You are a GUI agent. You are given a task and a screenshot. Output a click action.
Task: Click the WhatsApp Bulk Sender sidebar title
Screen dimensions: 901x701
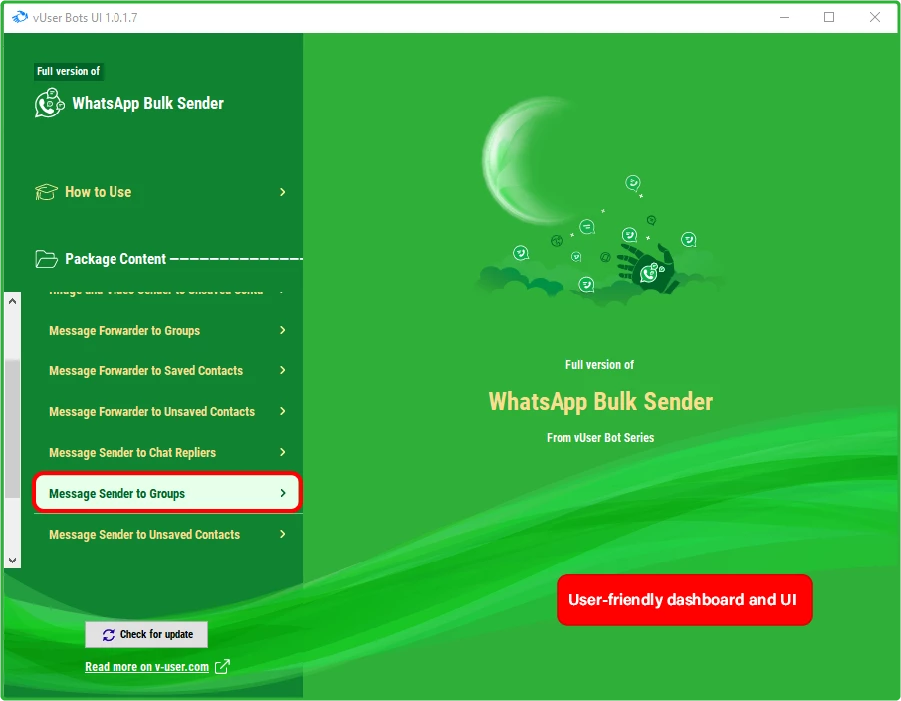click(x=148, y=103)
